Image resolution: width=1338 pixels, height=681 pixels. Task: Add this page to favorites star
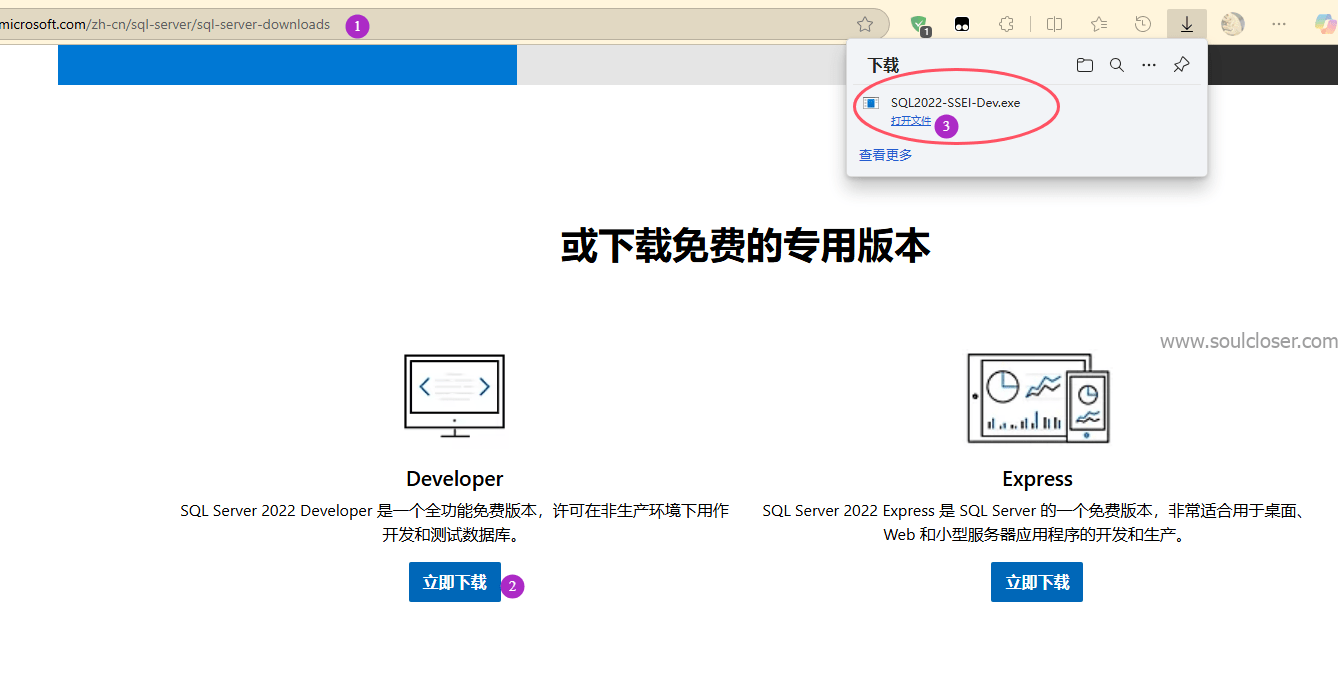(865, 24)
